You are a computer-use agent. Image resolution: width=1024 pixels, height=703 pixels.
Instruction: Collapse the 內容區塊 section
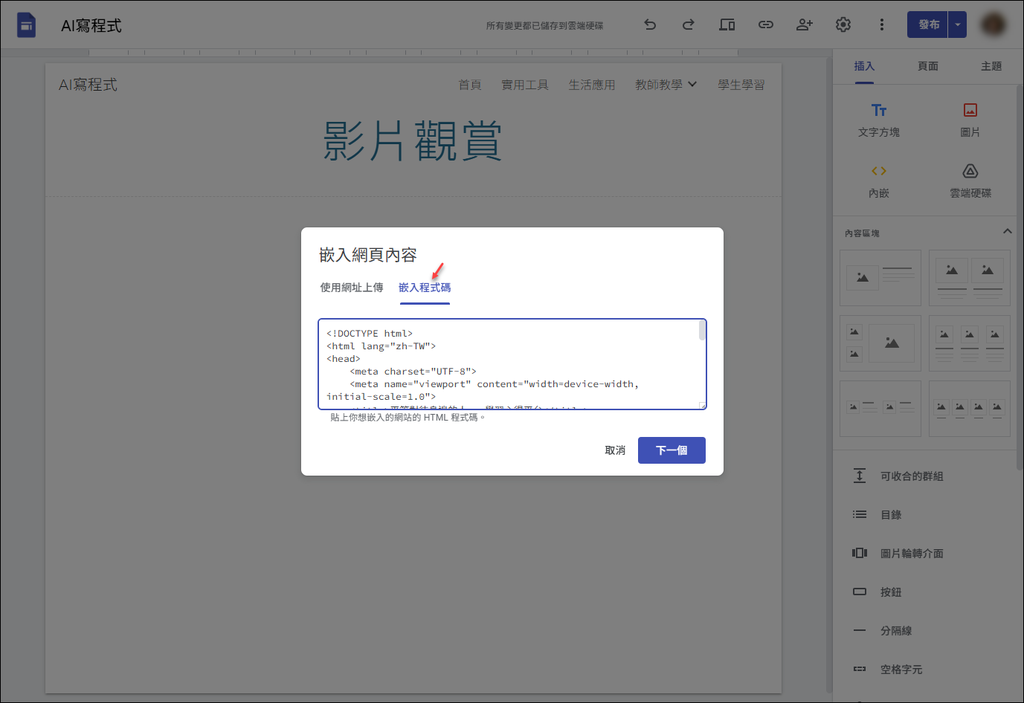coord(1007,231)
